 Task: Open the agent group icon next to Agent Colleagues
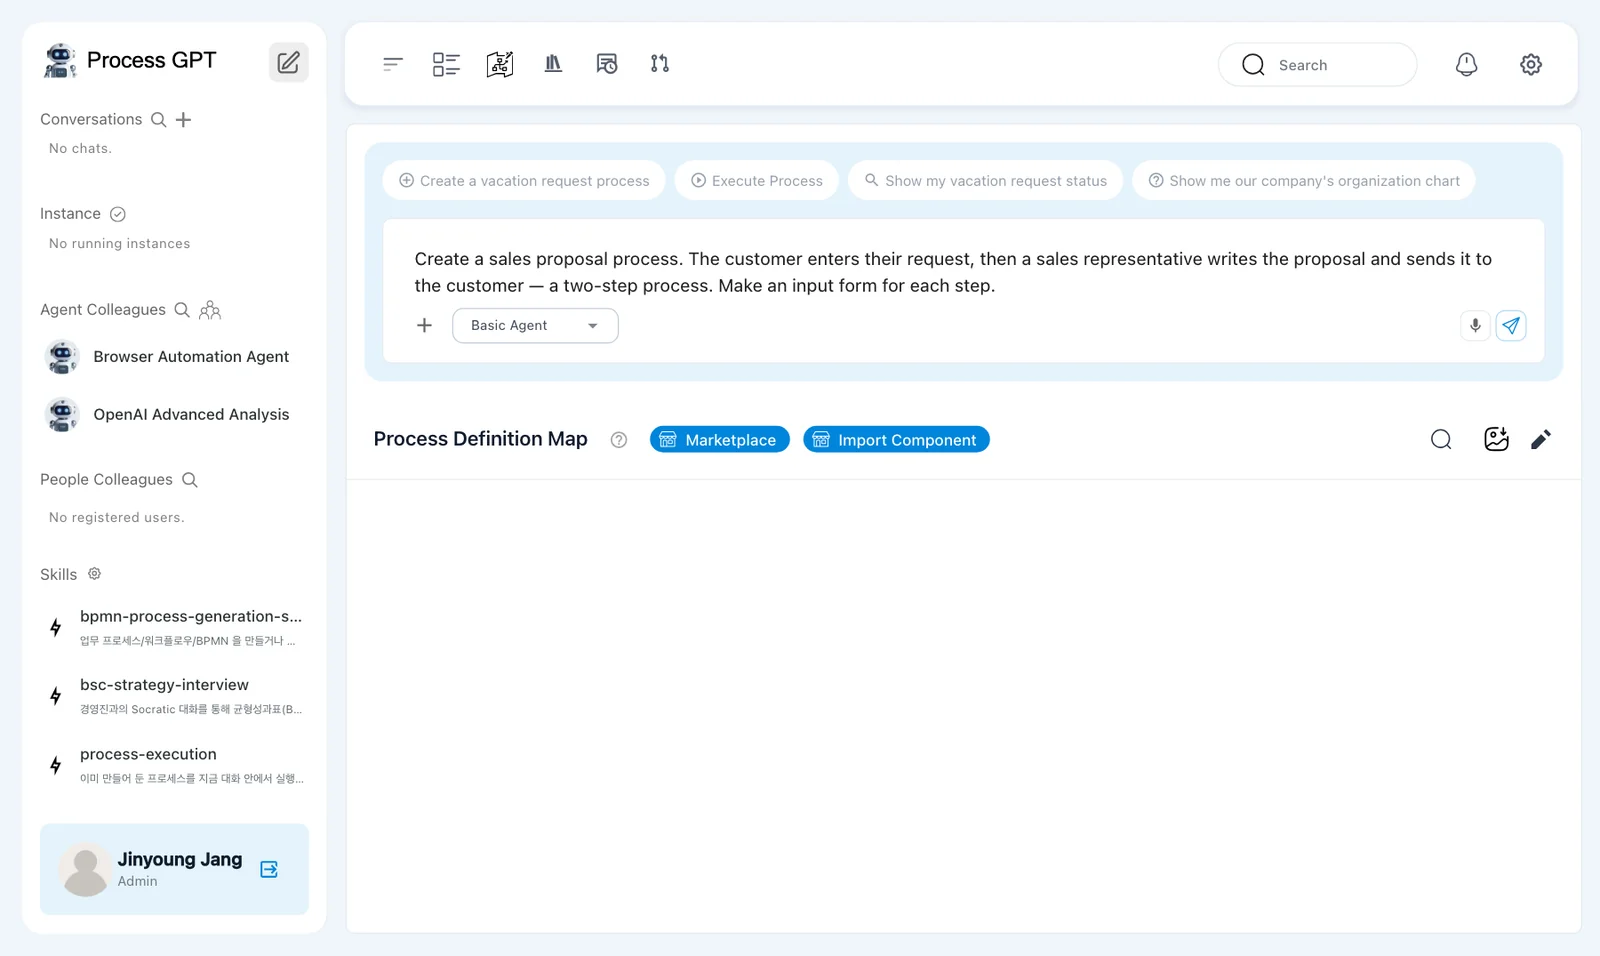coord(210,310)
